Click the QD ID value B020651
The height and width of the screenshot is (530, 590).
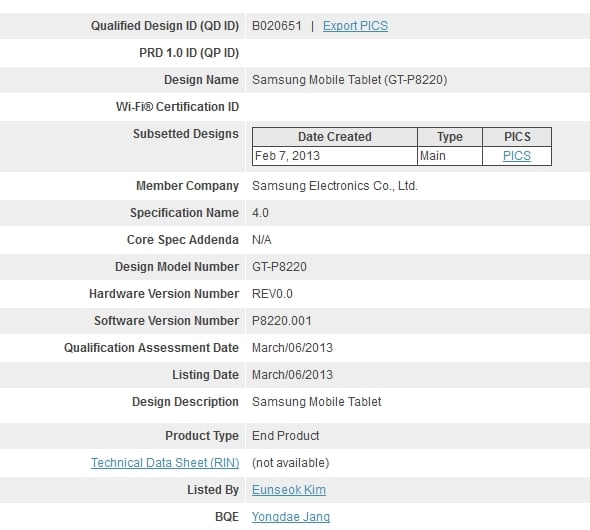point(277,26)
